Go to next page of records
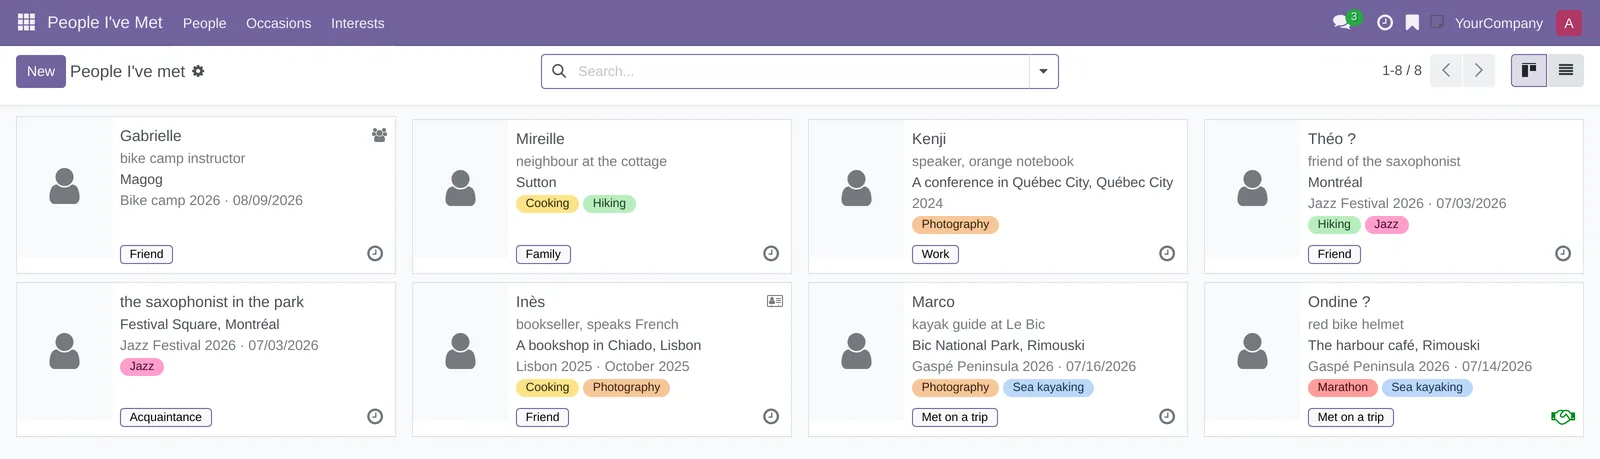This screenshot has height=459, width=1600. pos(1479,71)
